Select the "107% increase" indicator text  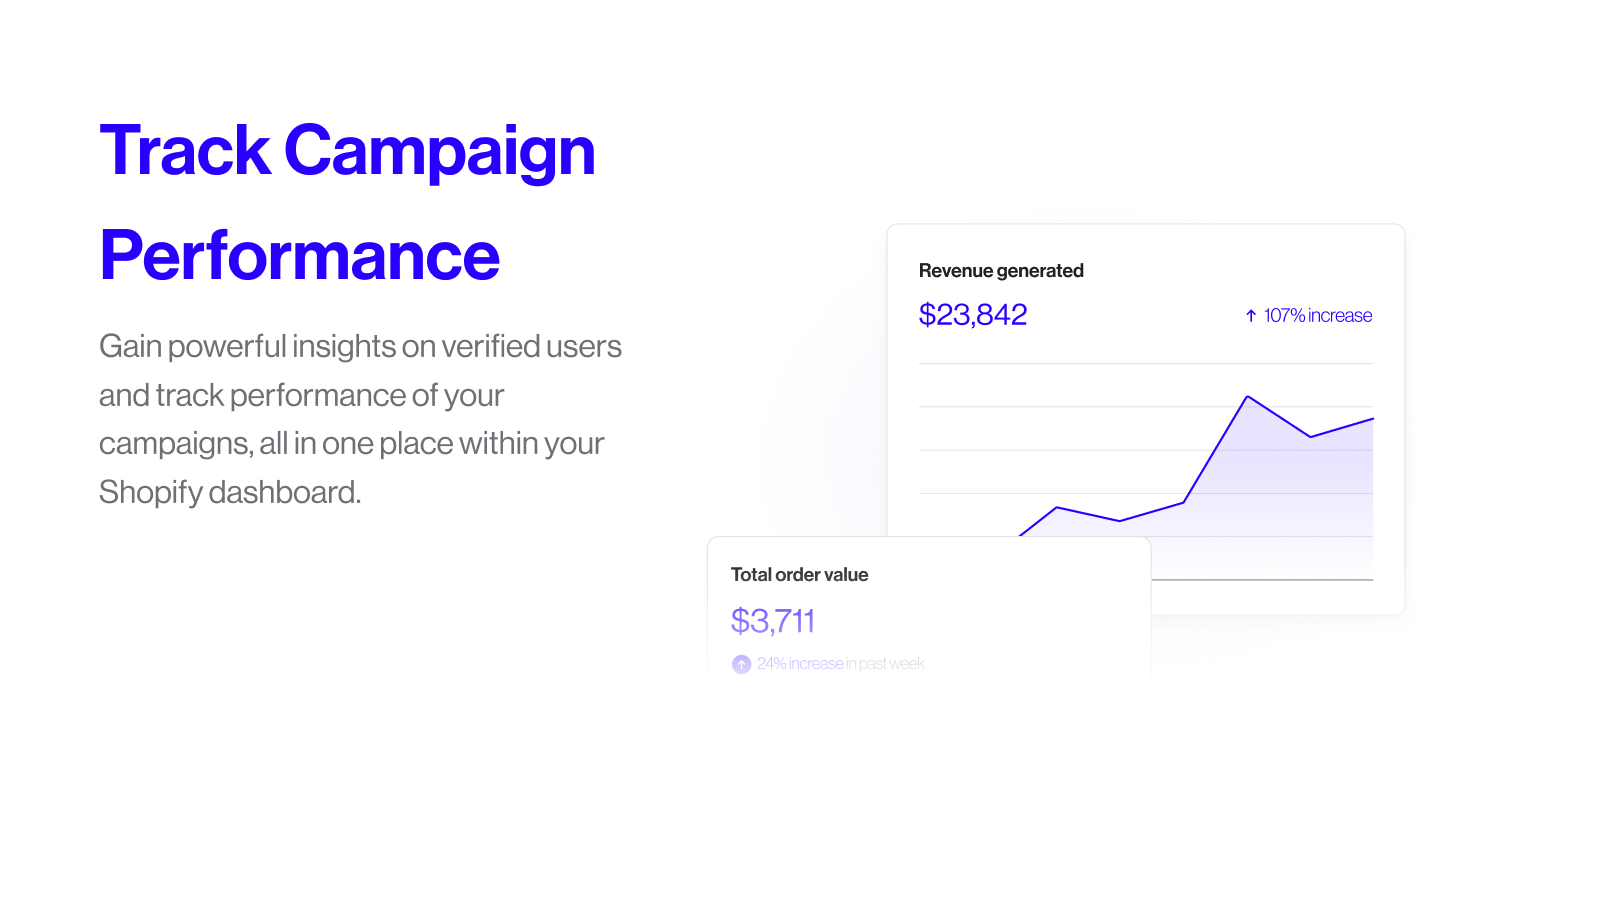pos(1317,316)
